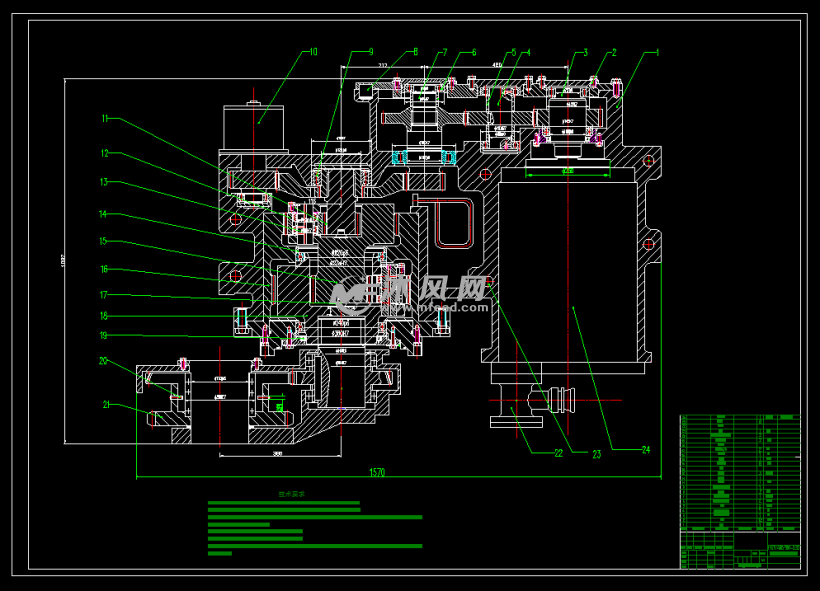Select the mfcad.com watermark logo

point(411,296)
